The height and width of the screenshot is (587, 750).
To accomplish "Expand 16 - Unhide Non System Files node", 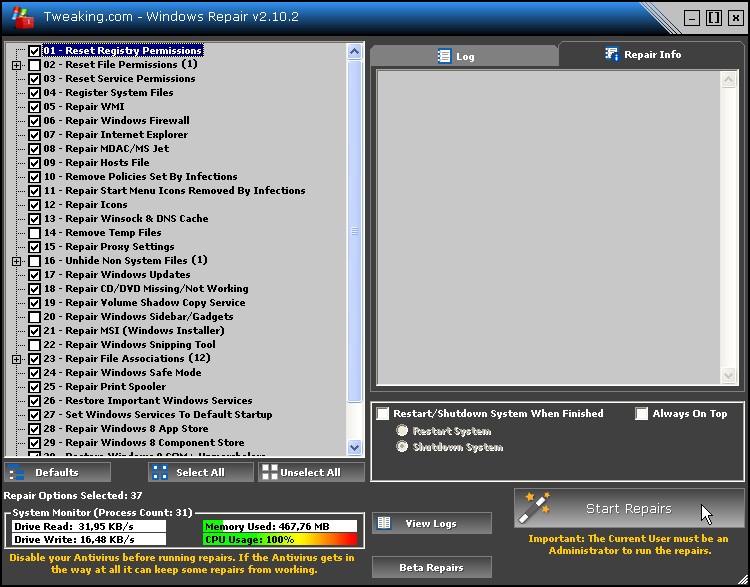I will tap(16, 261).
